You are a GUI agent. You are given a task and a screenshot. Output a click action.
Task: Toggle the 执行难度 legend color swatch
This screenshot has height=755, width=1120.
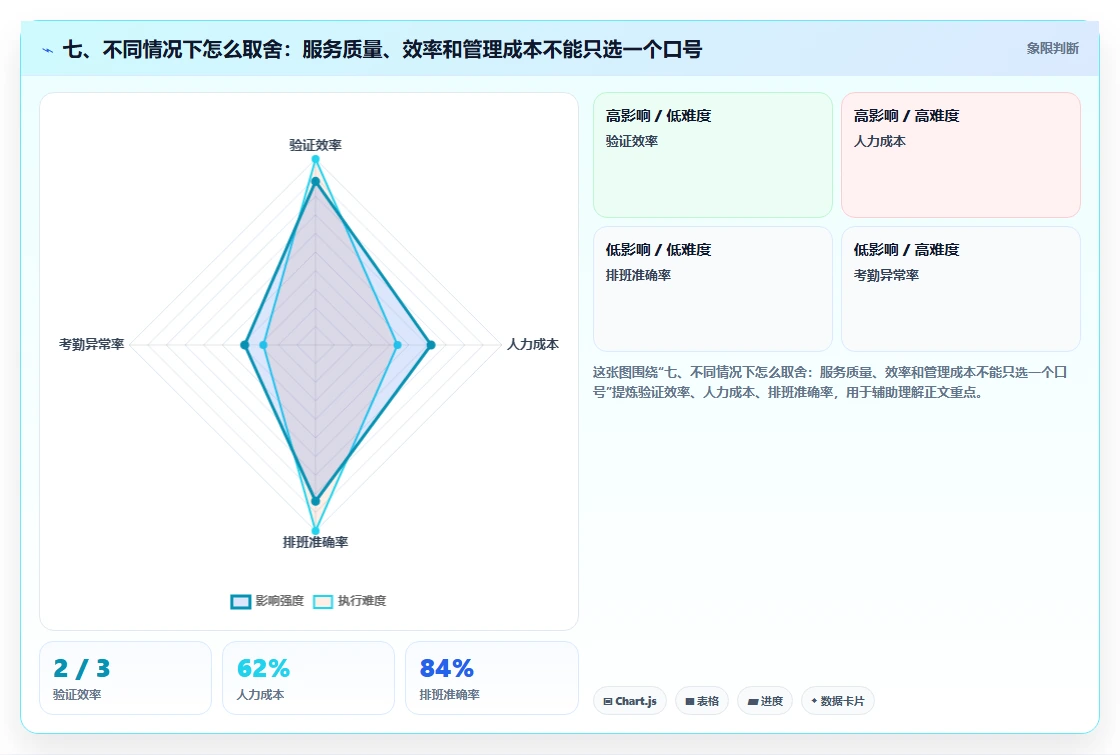[x=323, y=601]
